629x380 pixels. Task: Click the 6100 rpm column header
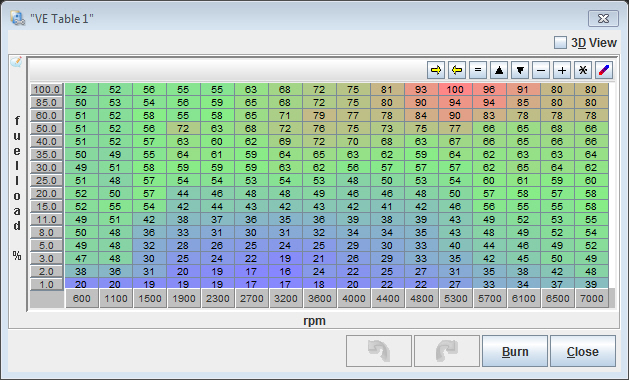524,299
